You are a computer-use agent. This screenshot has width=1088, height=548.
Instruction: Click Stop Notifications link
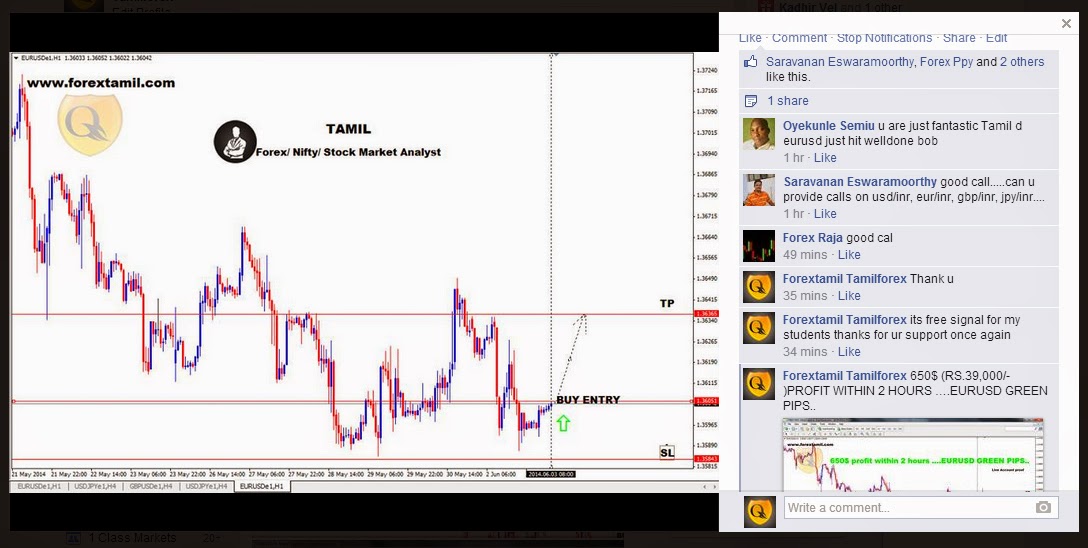(x=885, y=37)
